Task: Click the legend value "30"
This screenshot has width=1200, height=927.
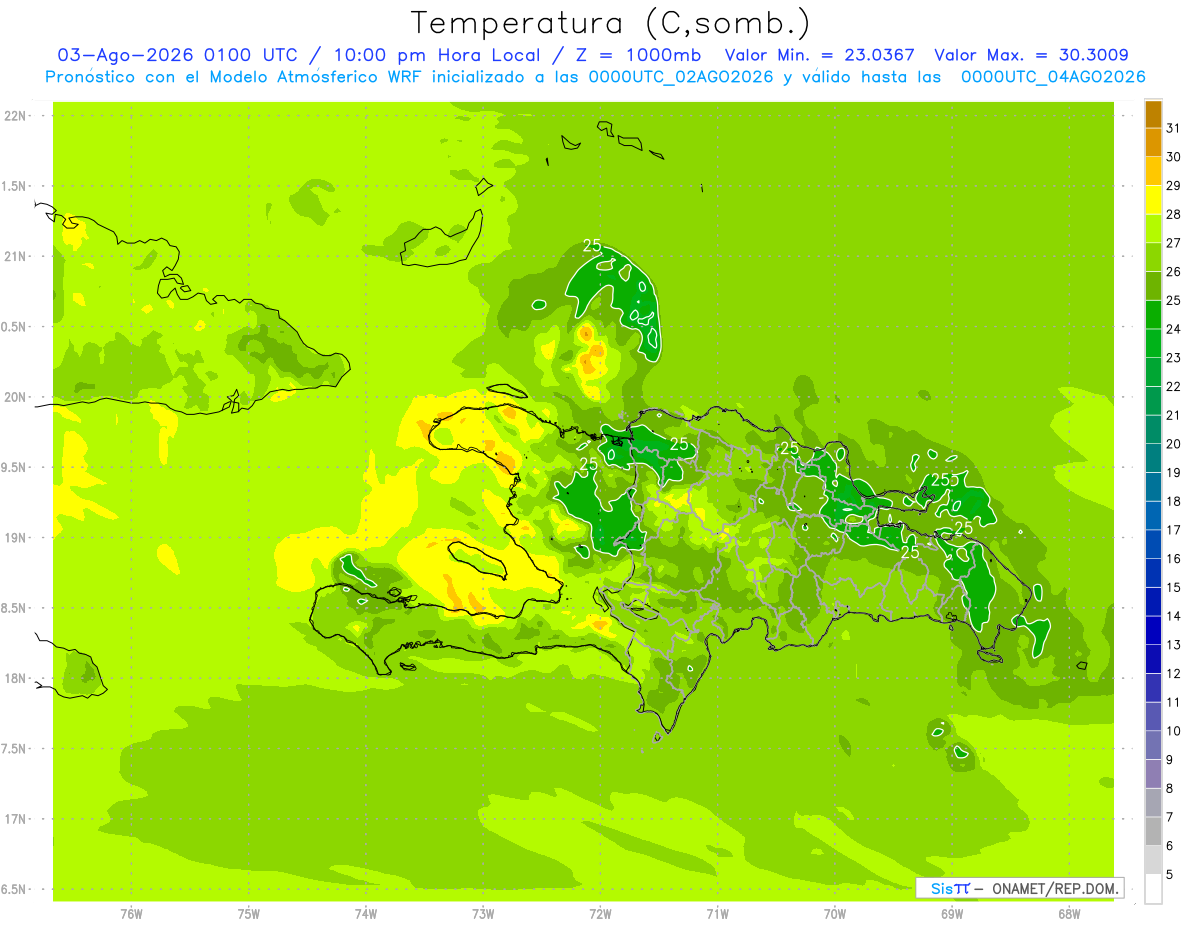Action: 1174,157
